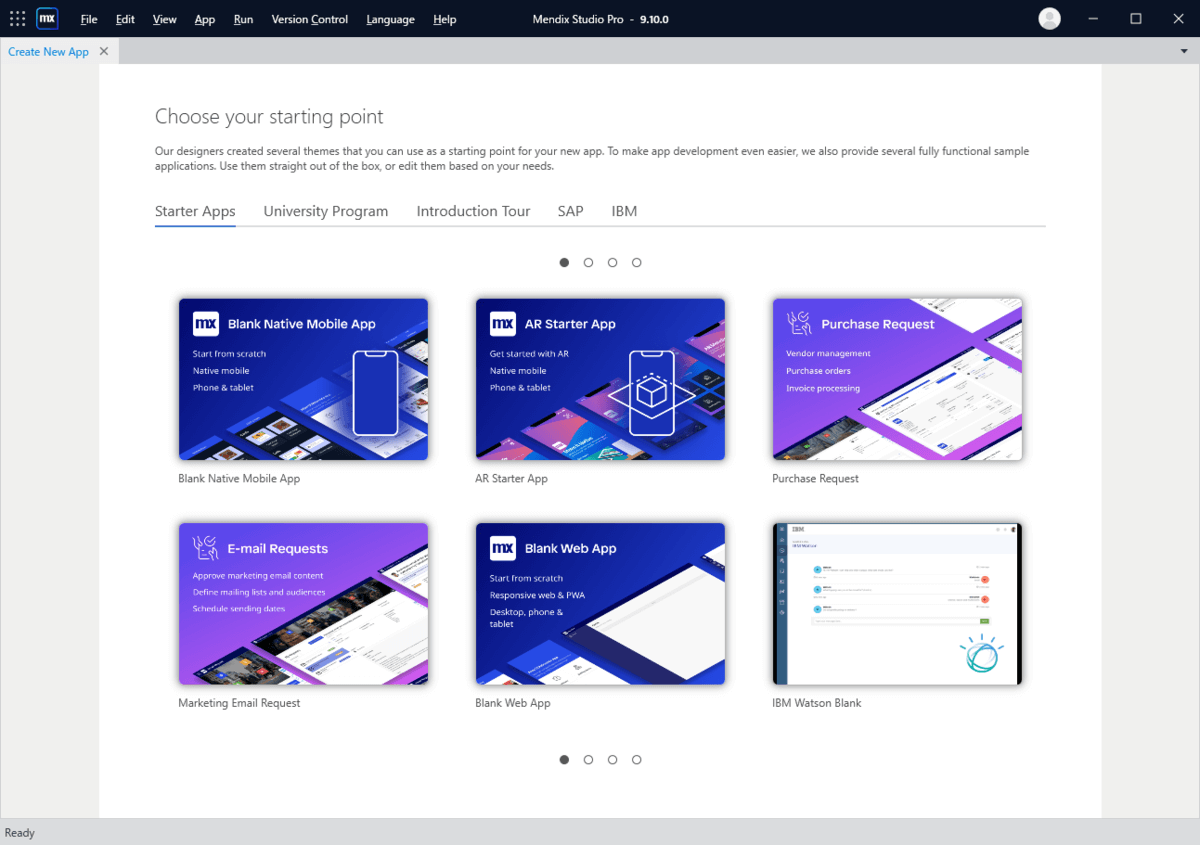Switch to the University Program tab

326,211
